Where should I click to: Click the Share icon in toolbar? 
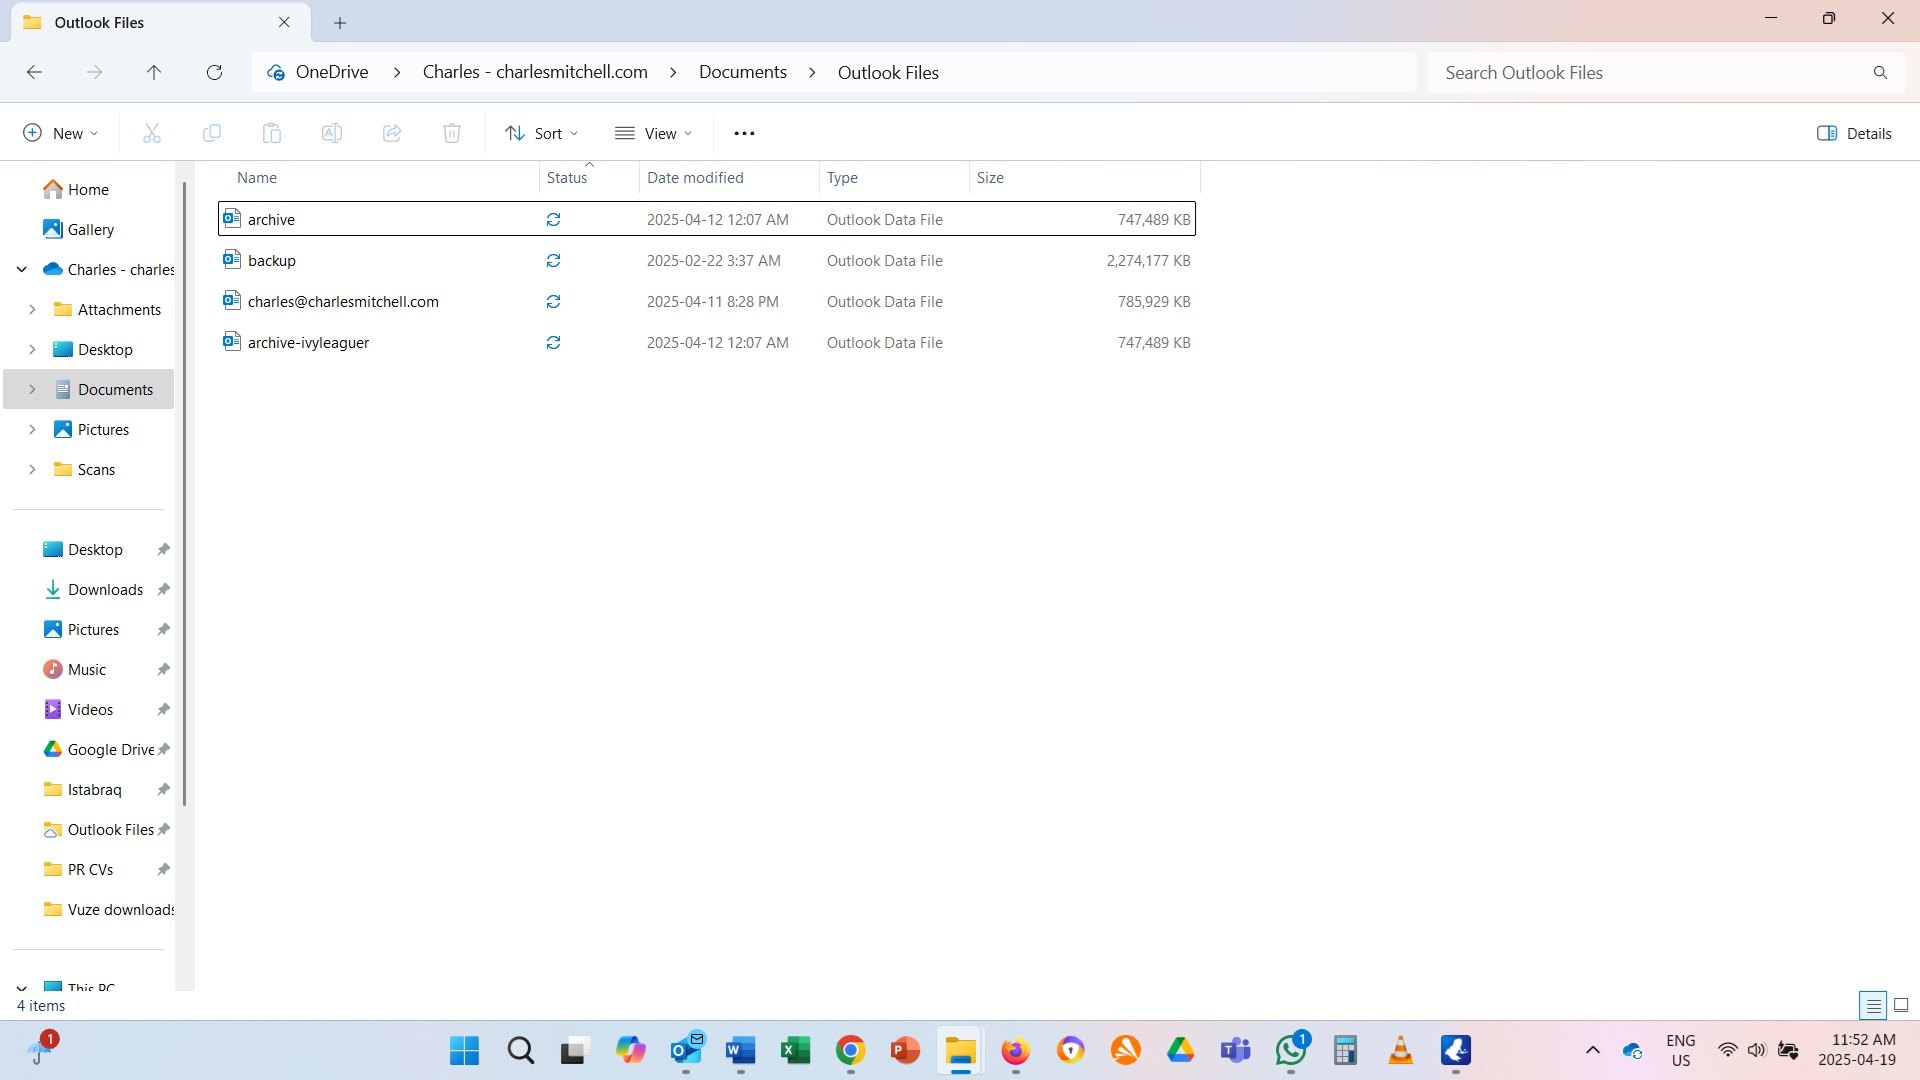tap(392, 133)
